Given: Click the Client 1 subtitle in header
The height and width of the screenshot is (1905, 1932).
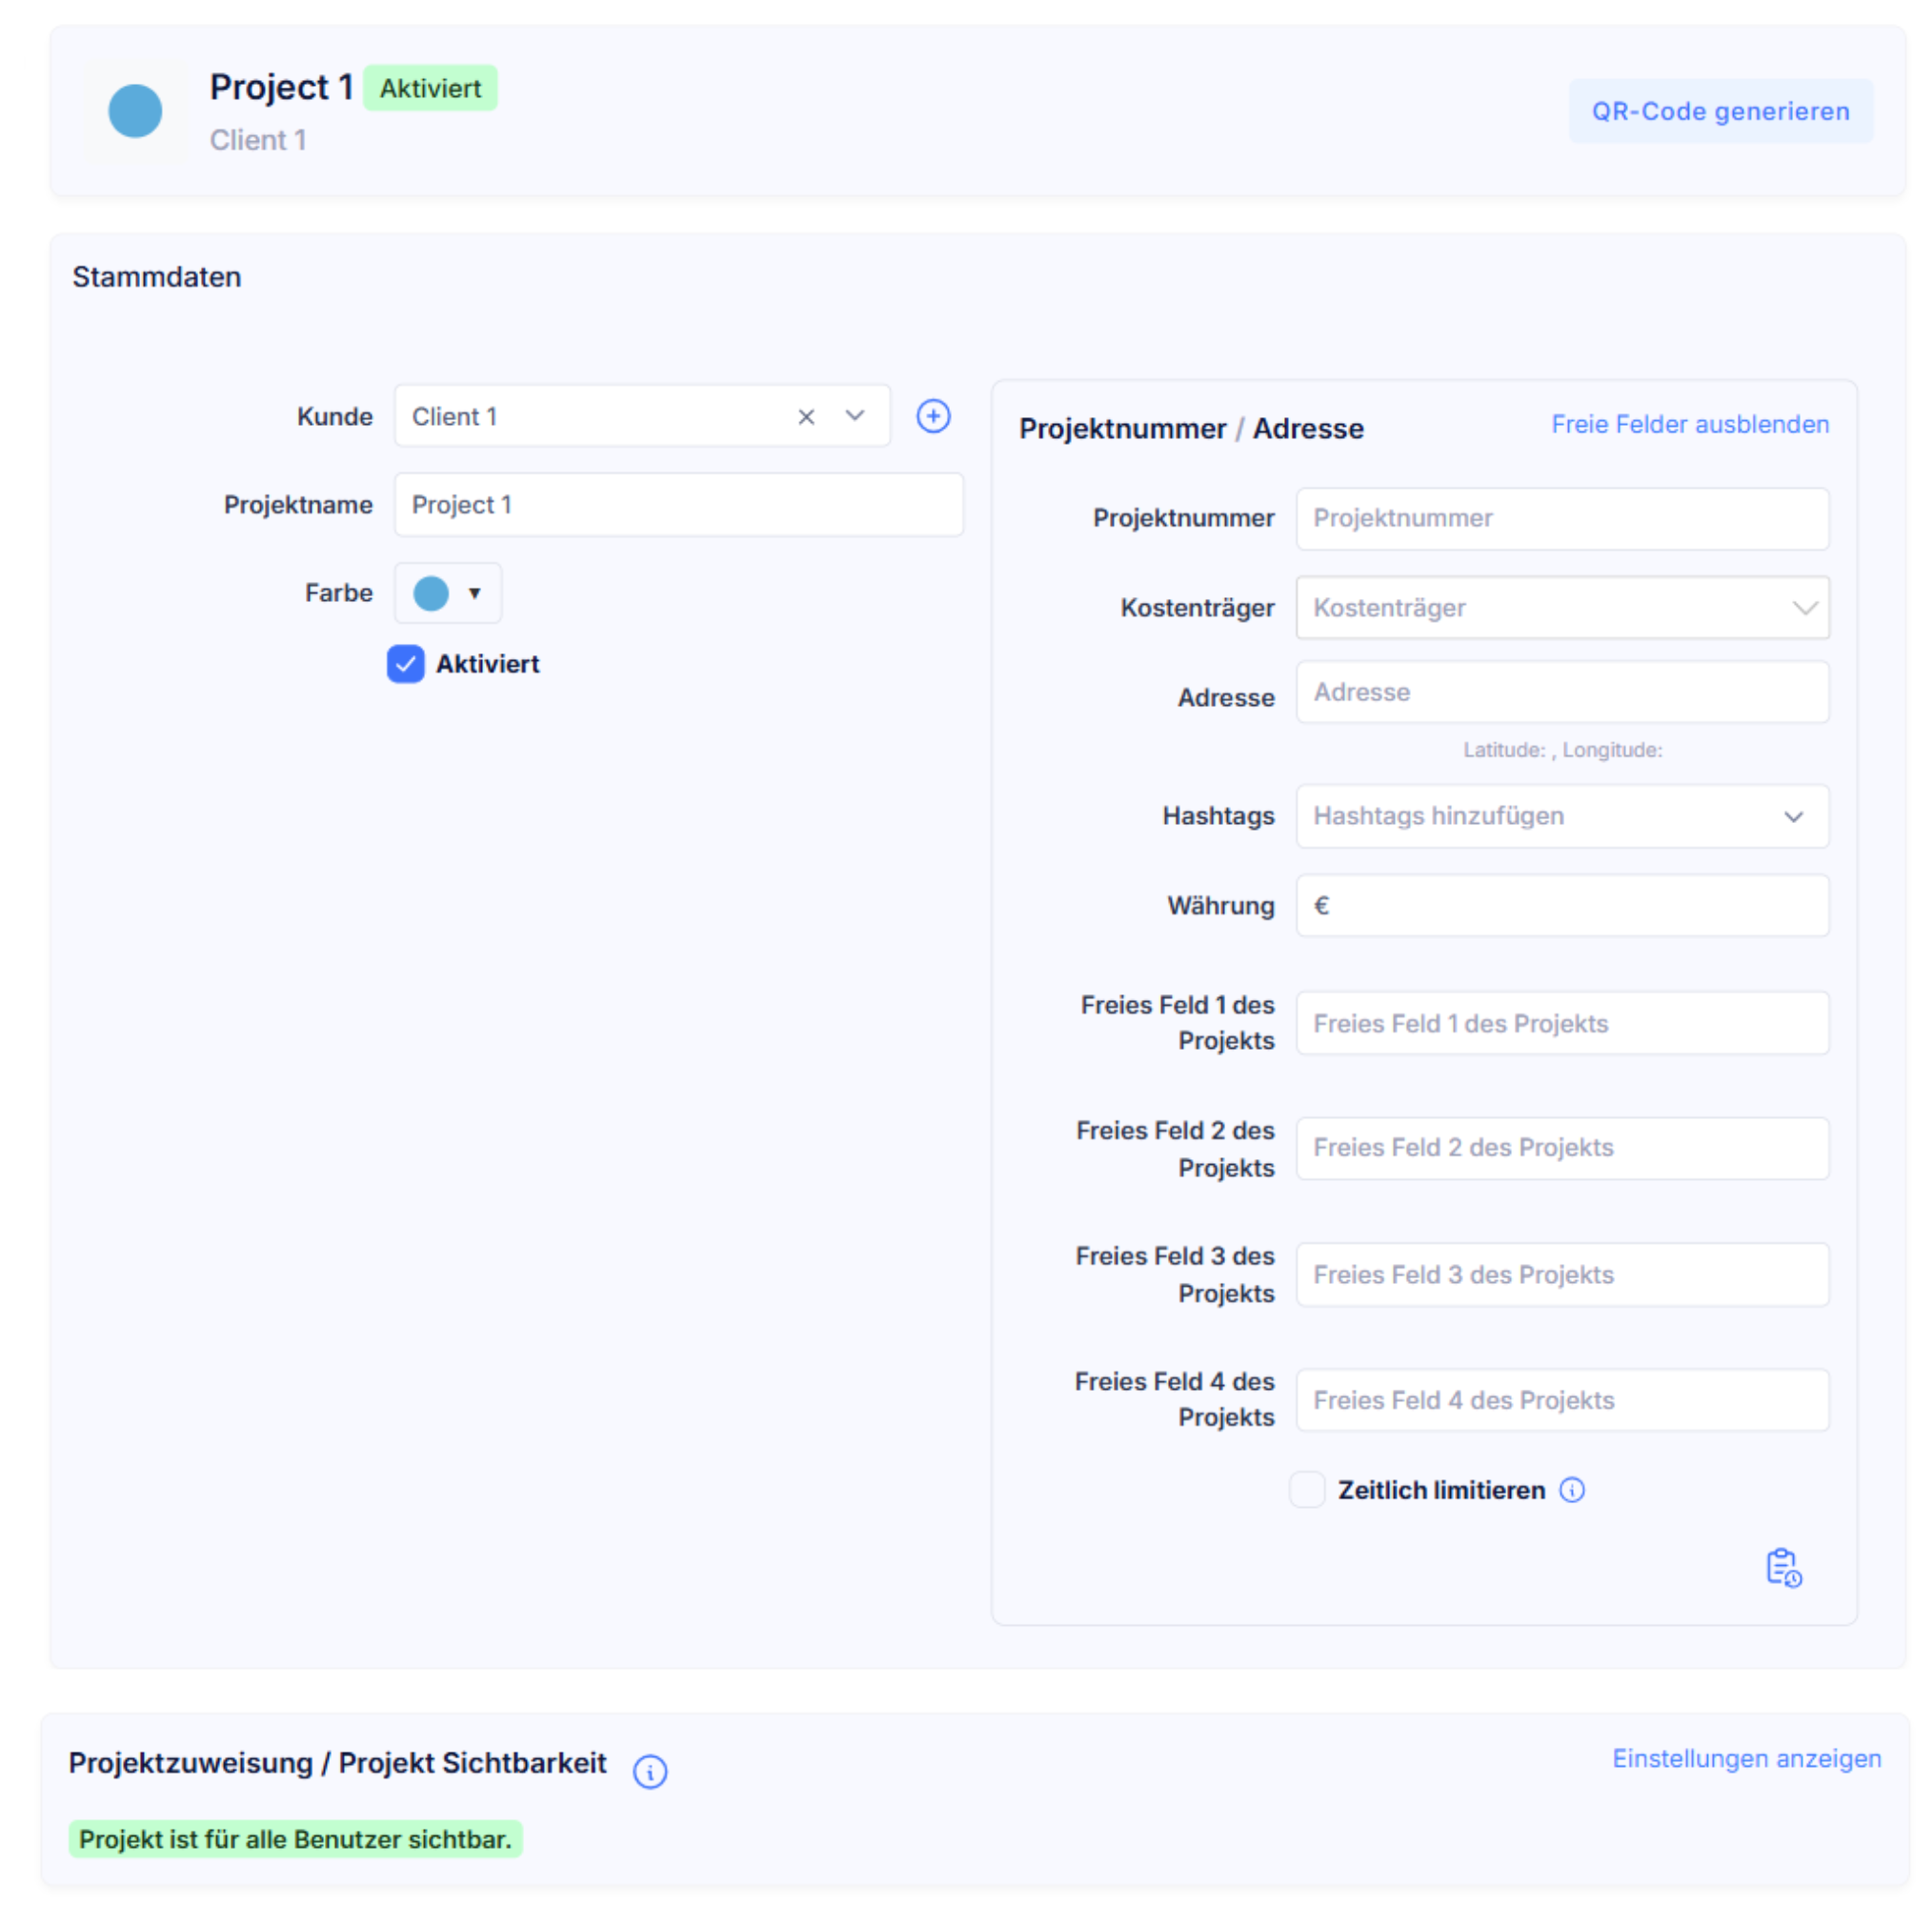Looking at the screenshot, I should pos(258,140).
